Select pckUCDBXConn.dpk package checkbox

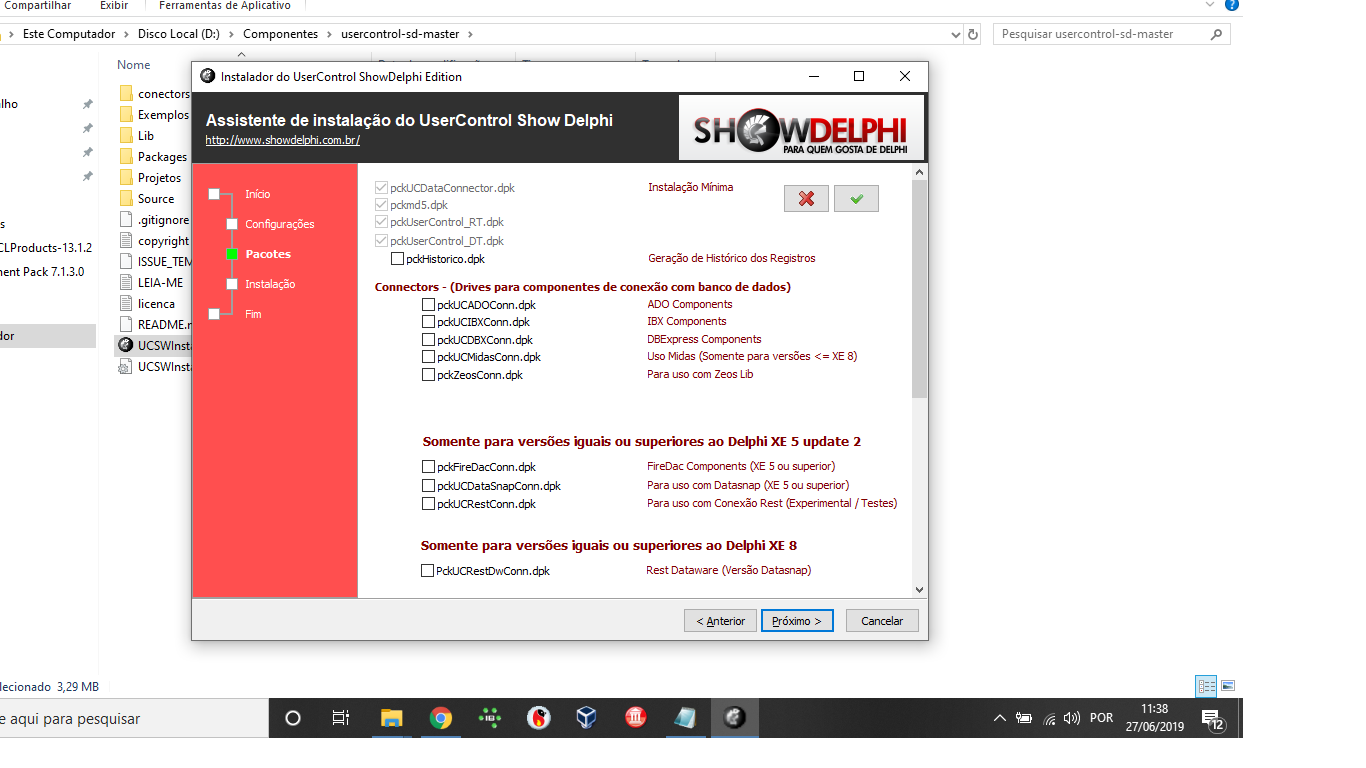428,340
